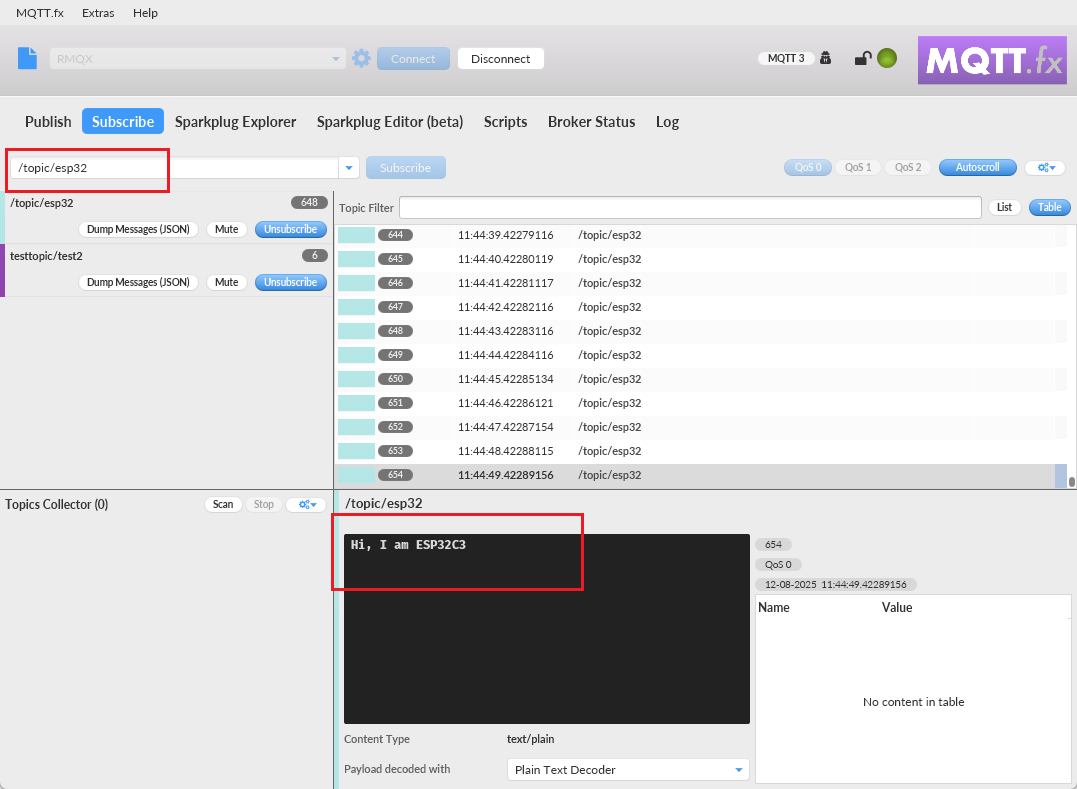Image resolution: width=1077 pixels, height=789 pixels.
Task: Click the Subscribe button beside topic field
Action: [x=405, y=168]
